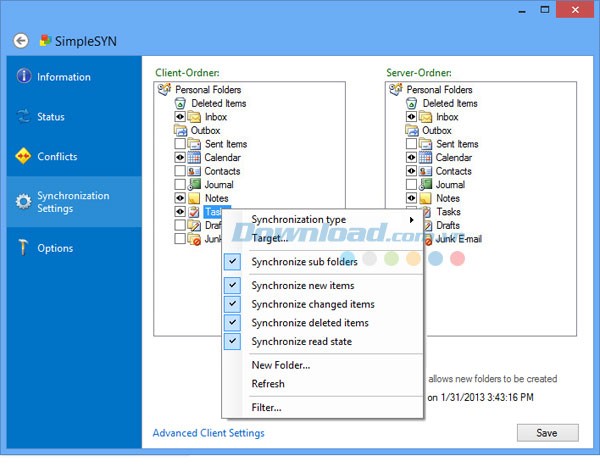Image resolution: width=600 pixels, height=467 pixels.
Task: Click the back arrow icon
Action: click(20, 41)
